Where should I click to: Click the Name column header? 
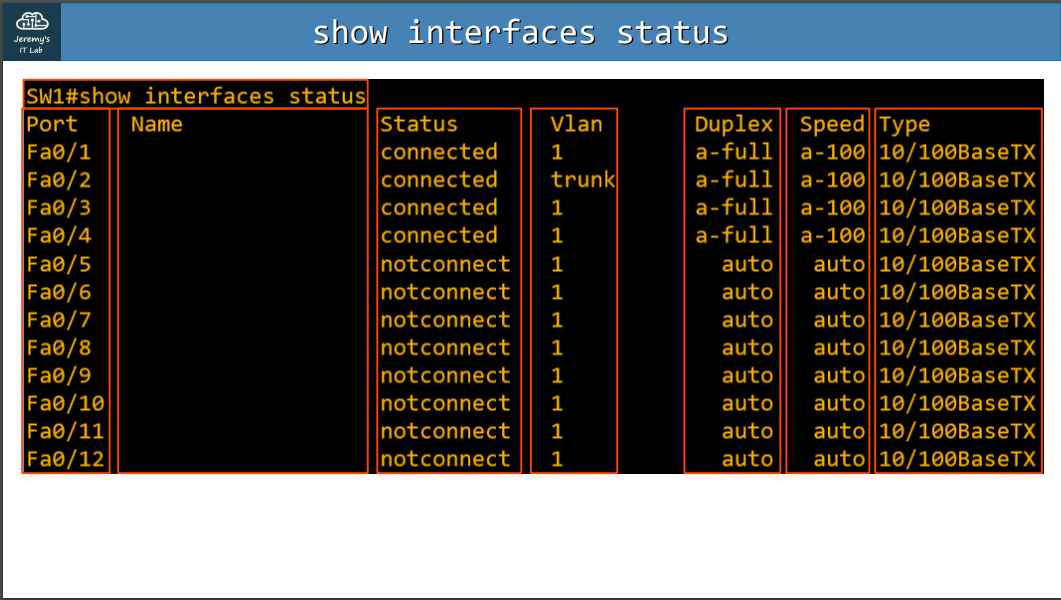pyautogui.click(x=157, y=124)
